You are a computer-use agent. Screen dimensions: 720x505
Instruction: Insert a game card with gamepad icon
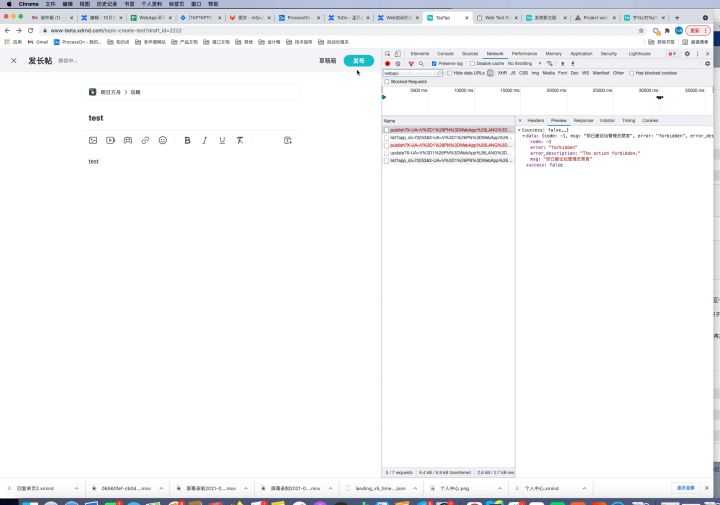click(x=128, y=140)
